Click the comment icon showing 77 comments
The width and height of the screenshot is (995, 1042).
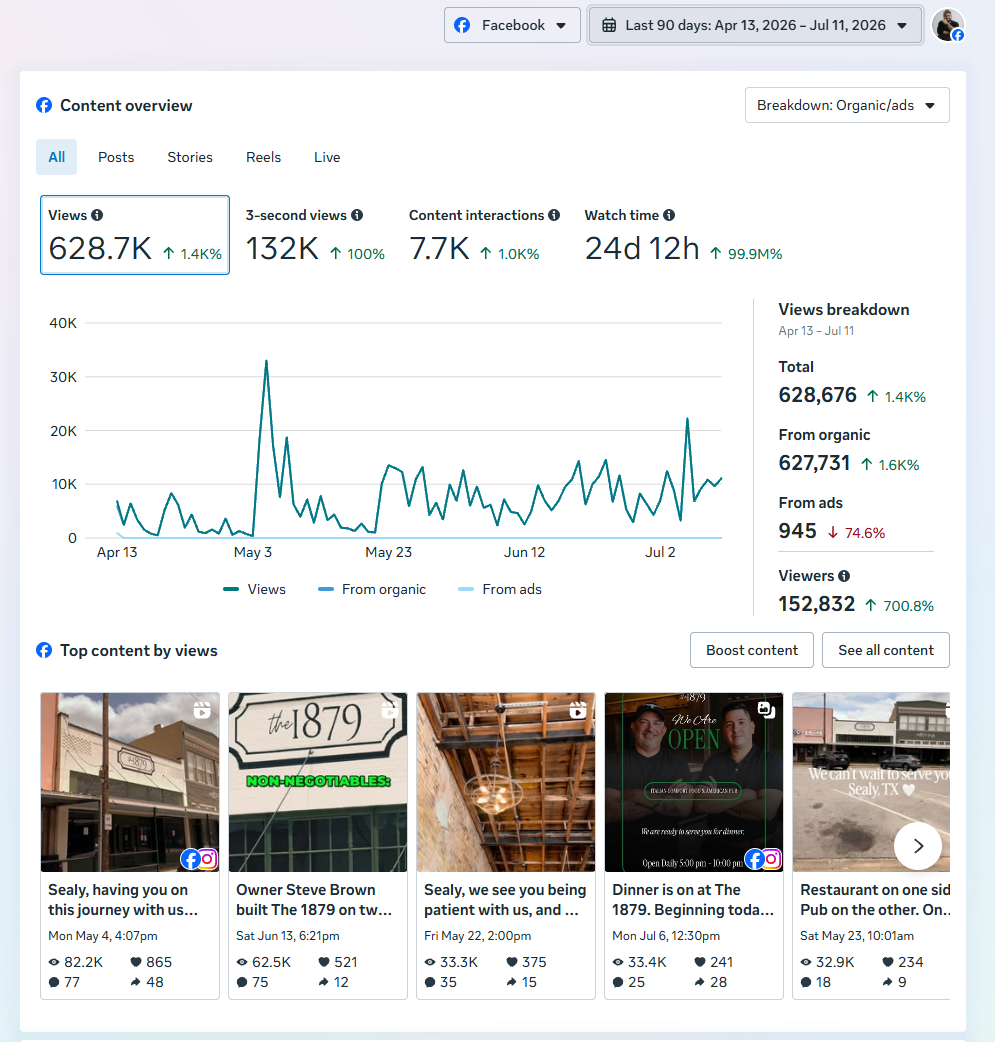54,982
